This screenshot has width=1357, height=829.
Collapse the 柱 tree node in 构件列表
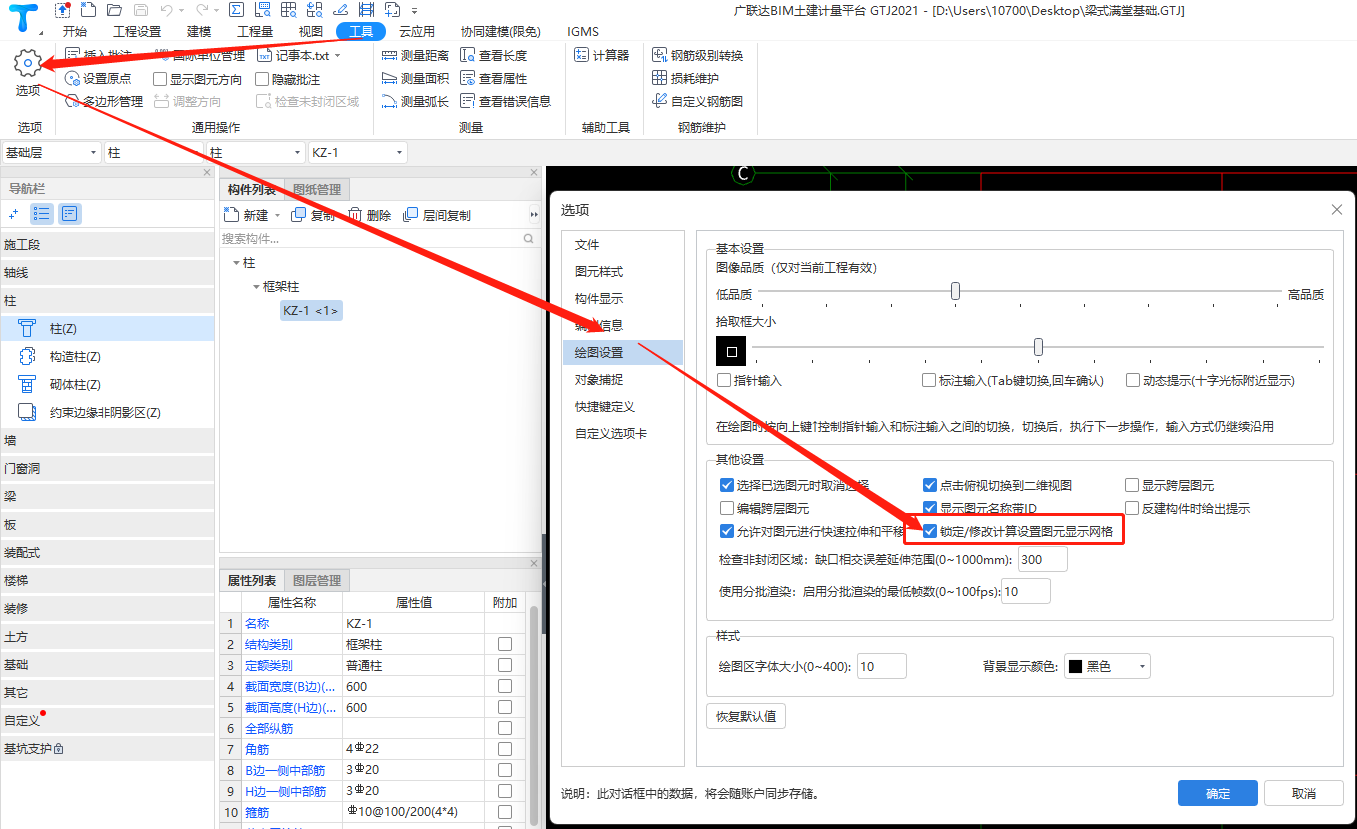[x=236, y=262]
